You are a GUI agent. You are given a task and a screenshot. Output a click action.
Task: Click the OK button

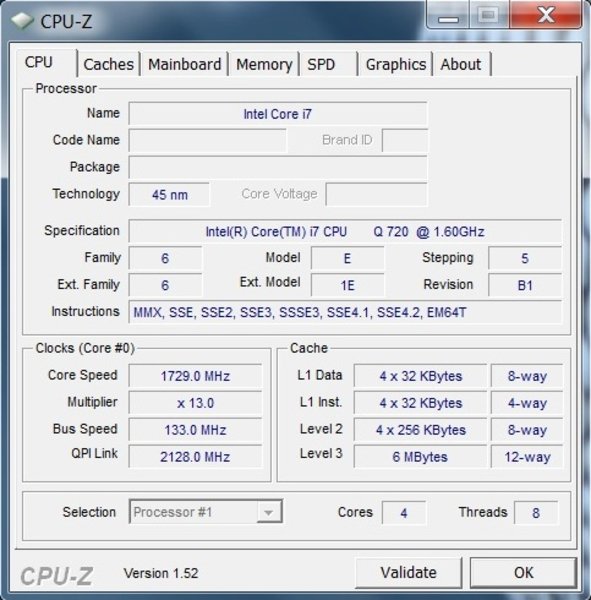(x=523, y=572)
